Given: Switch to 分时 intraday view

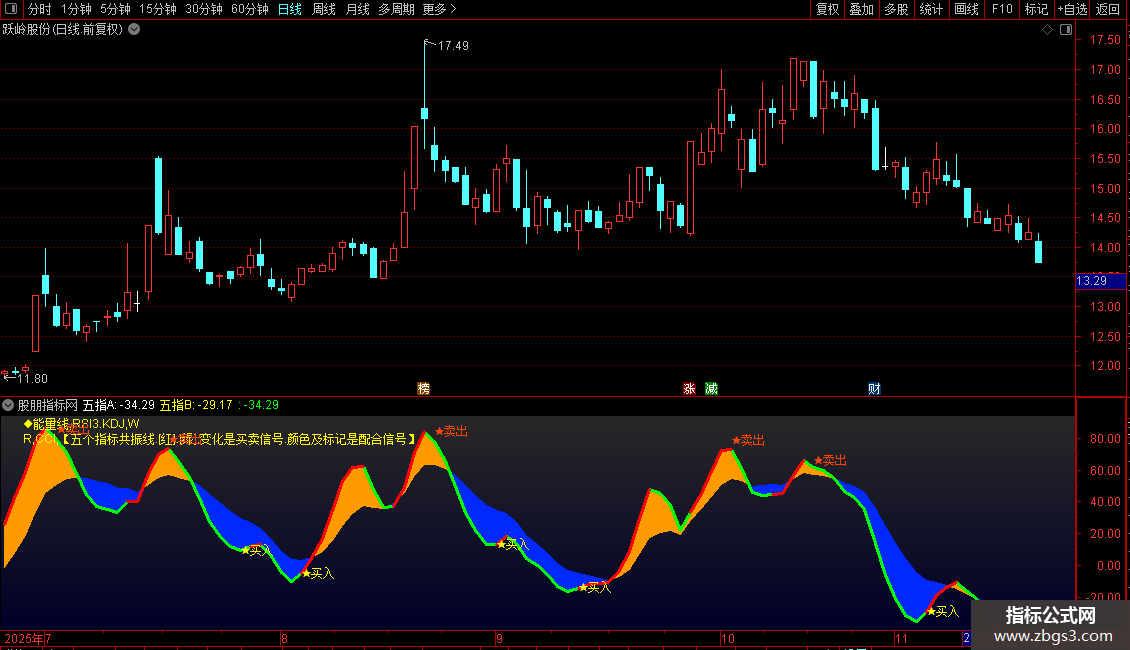Looking at the screenshot, I should coord(40,9).
